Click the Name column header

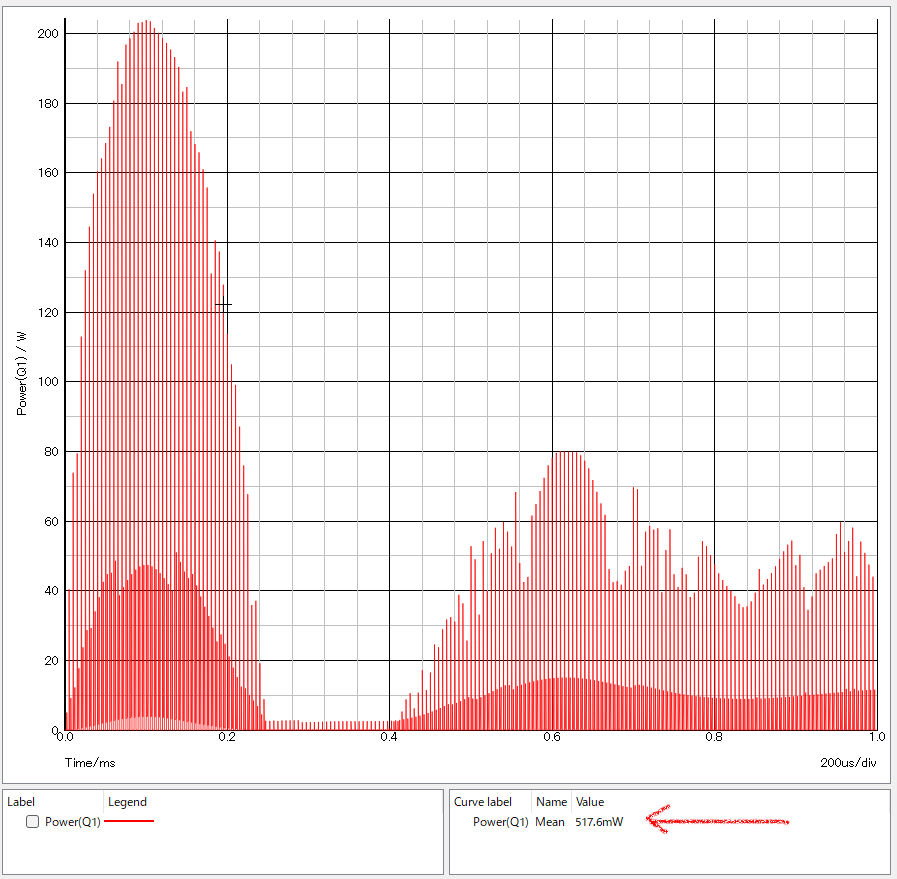(551, 802)
